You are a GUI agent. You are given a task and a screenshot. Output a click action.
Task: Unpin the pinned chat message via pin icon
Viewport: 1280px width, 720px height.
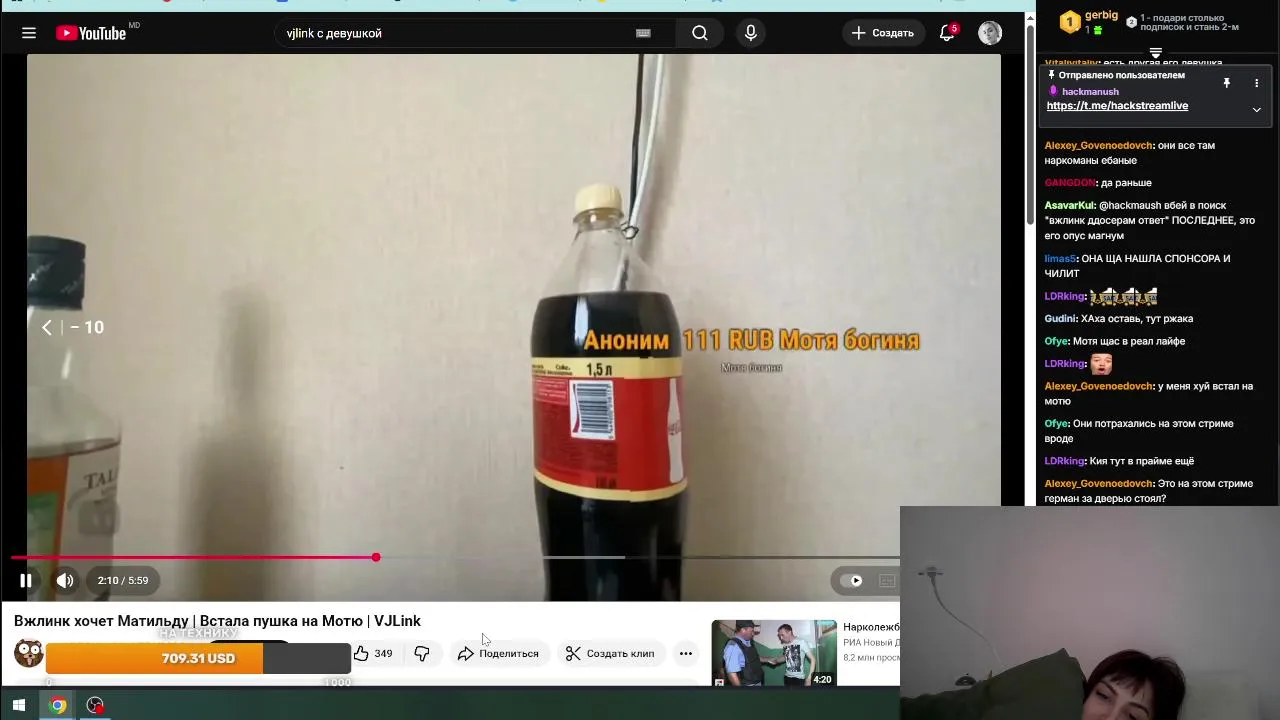1226,83
